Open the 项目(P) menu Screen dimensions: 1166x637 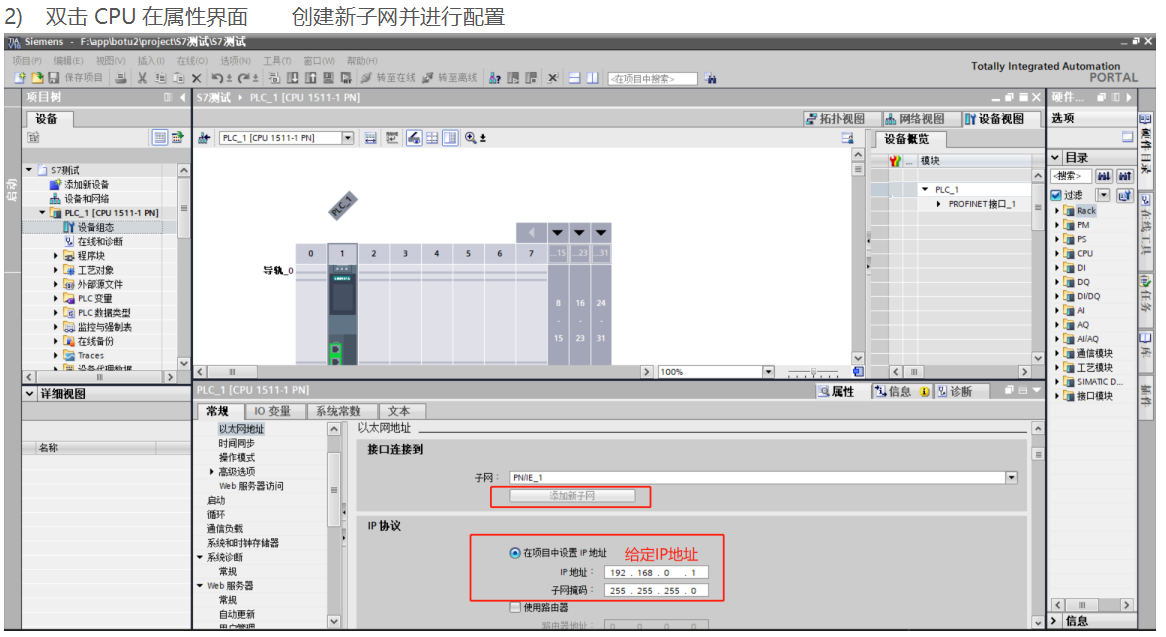click(27, 61)
